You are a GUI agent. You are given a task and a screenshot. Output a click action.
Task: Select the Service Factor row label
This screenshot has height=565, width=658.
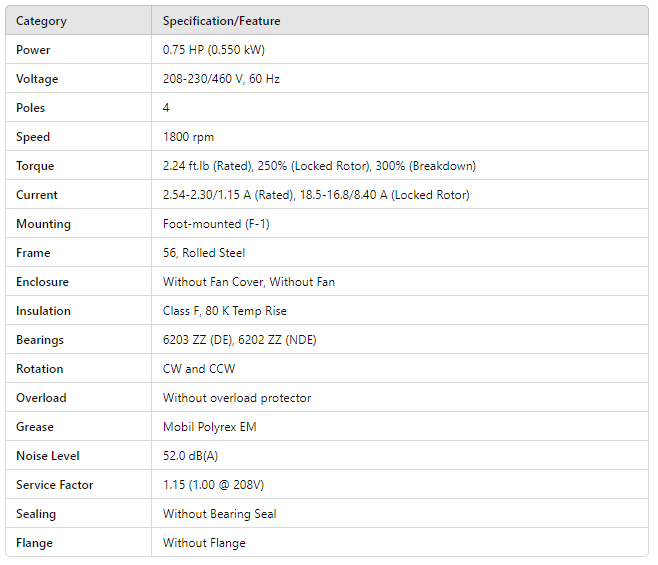[54, 485]
